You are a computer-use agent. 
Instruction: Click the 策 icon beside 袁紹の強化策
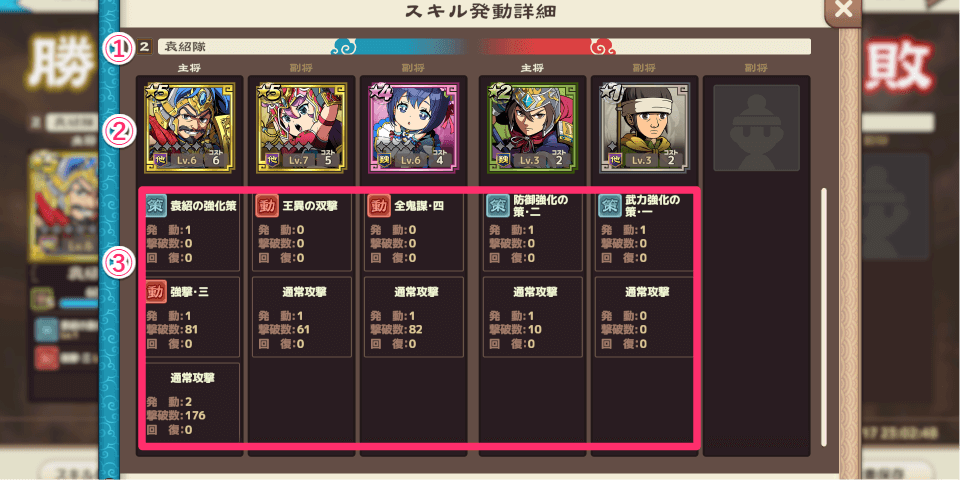(157, 206)
